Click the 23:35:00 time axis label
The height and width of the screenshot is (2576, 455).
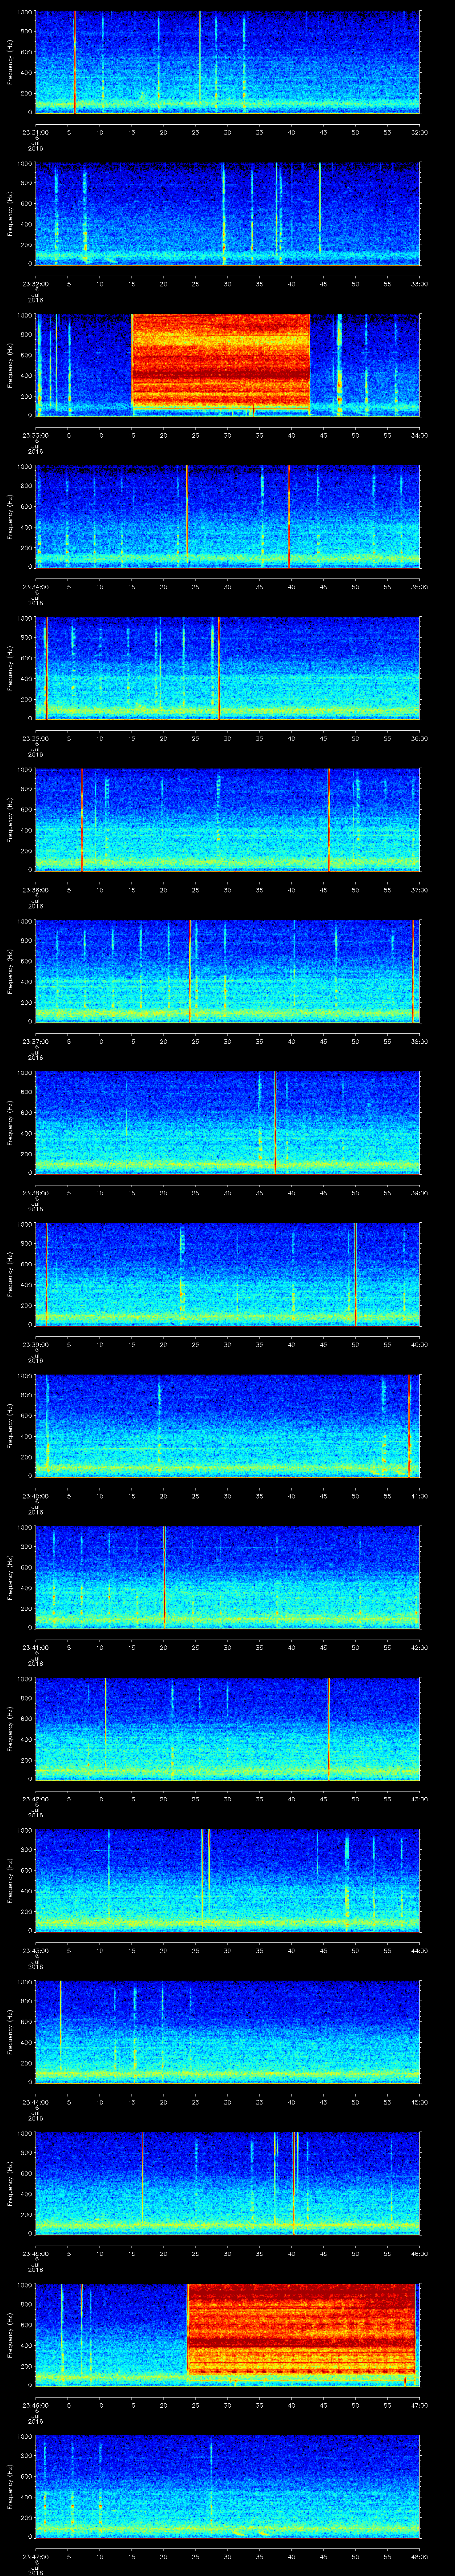click(x=36, y=739)
